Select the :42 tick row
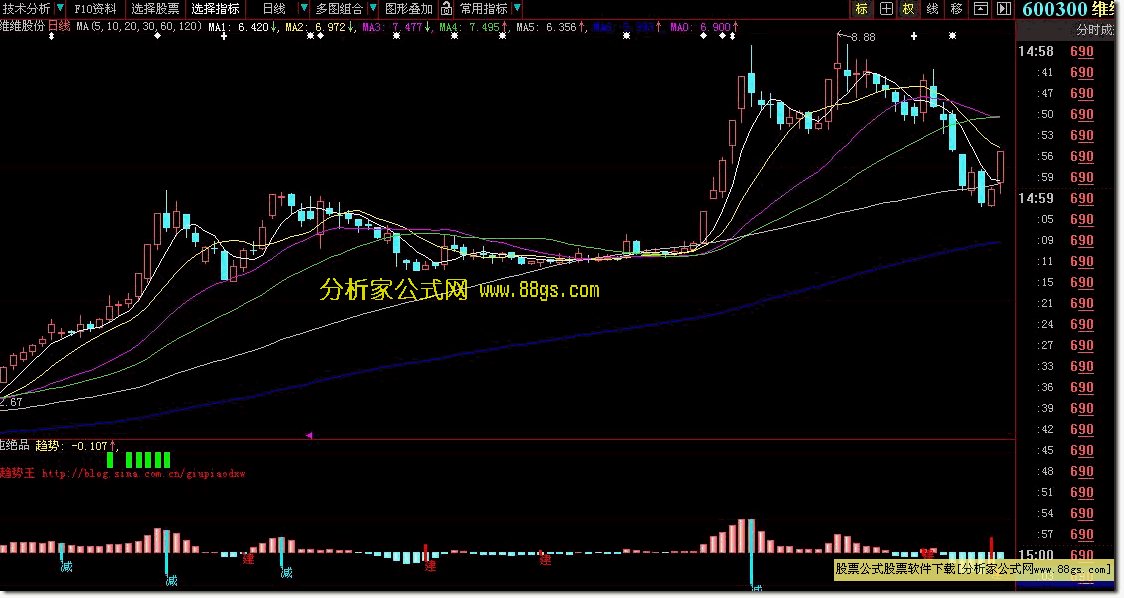 (1067, 429)
